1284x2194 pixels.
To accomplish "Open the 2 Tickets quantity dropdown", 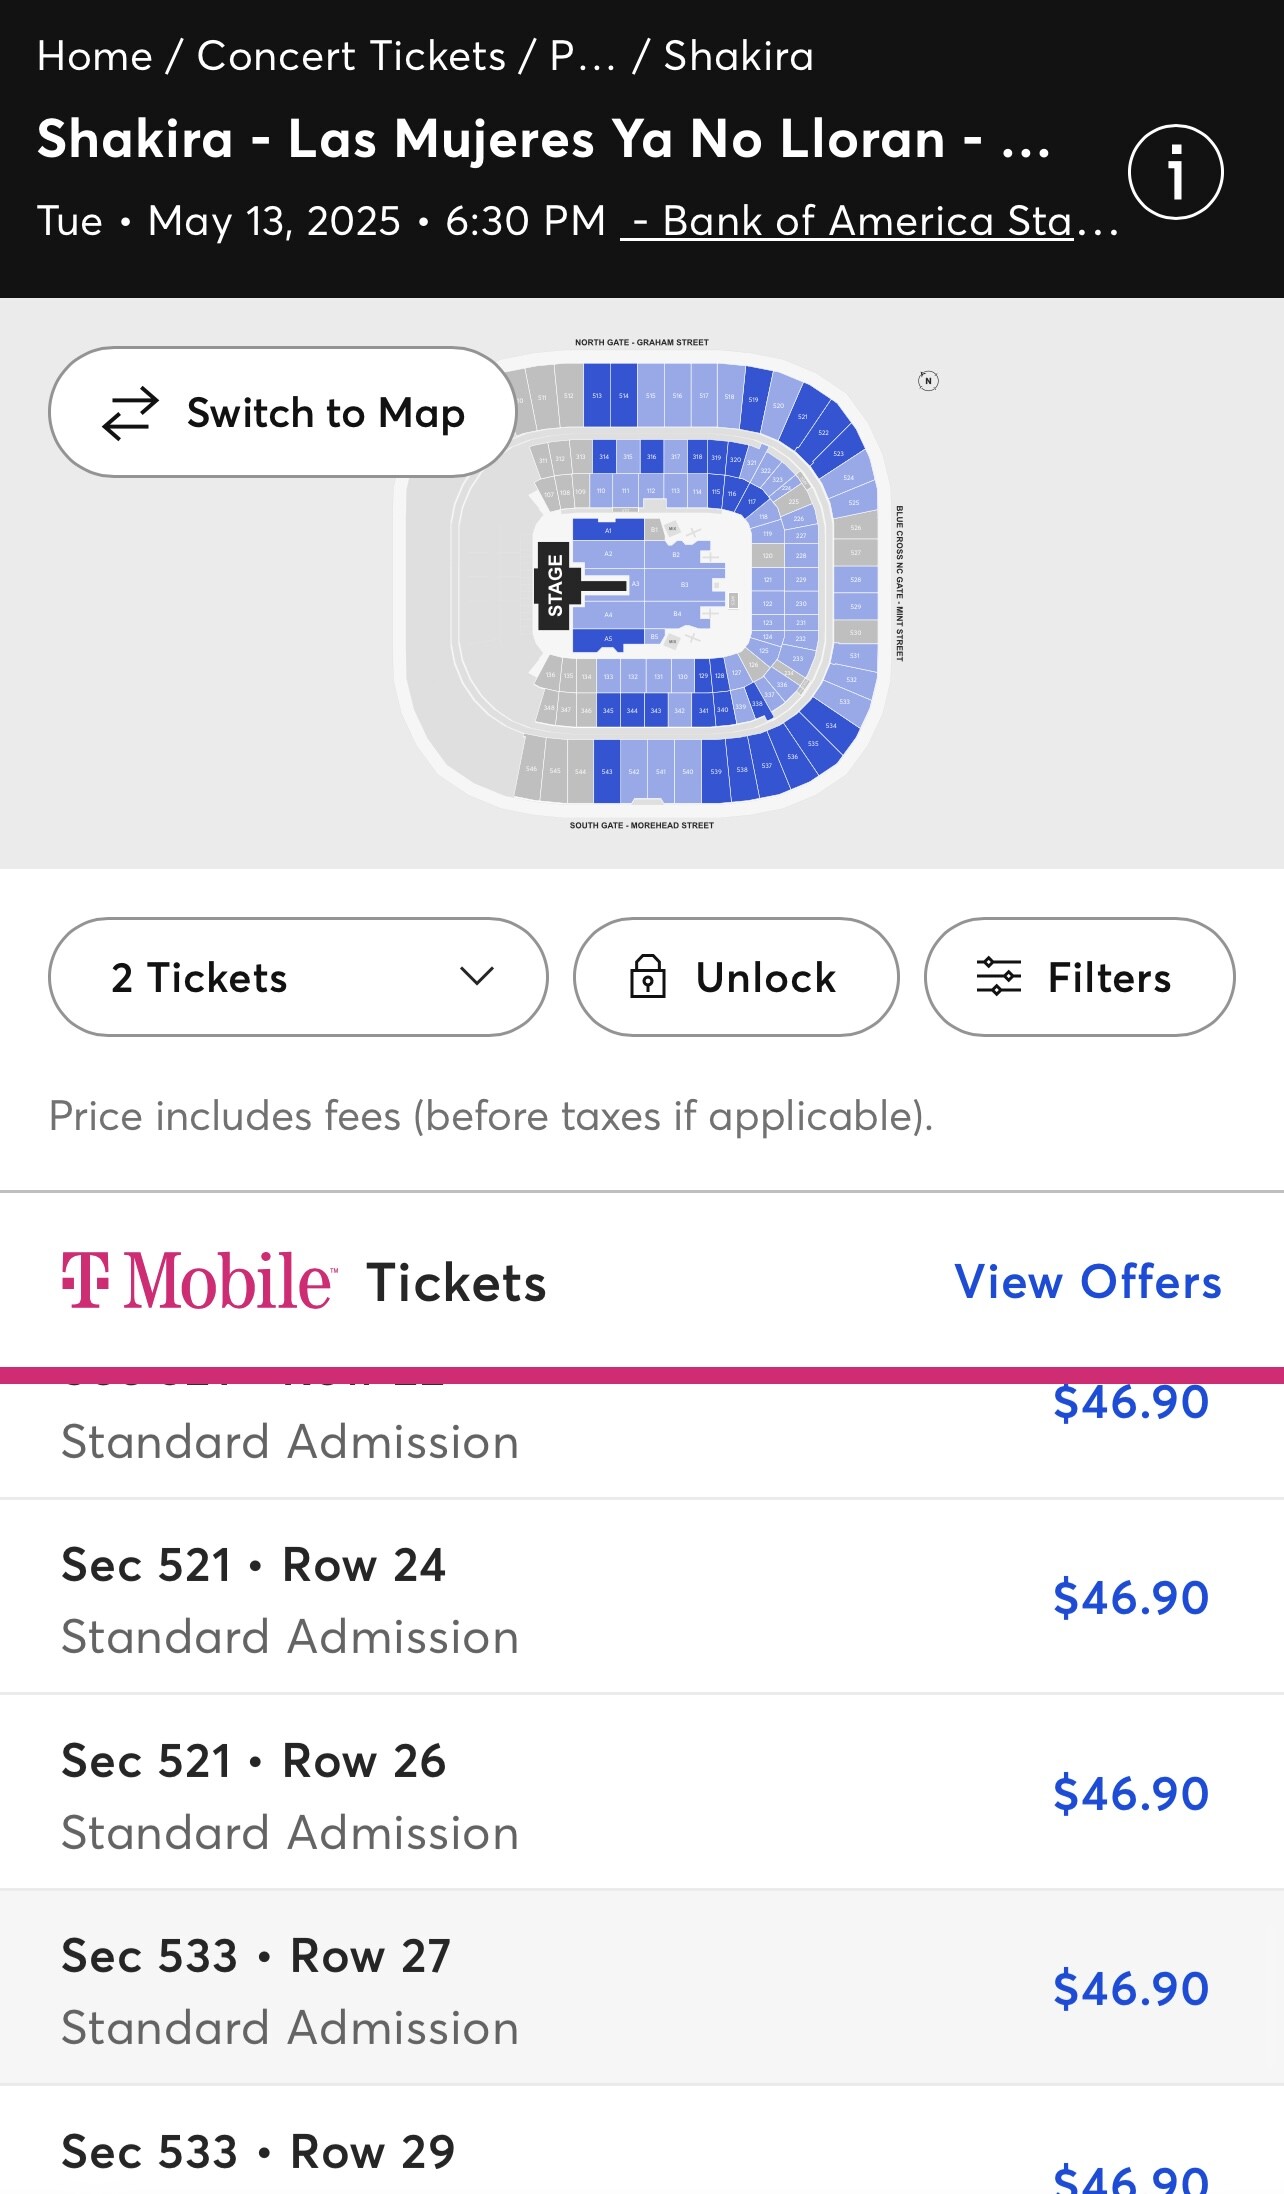I will pyautogui.click(x=298, y=977).
